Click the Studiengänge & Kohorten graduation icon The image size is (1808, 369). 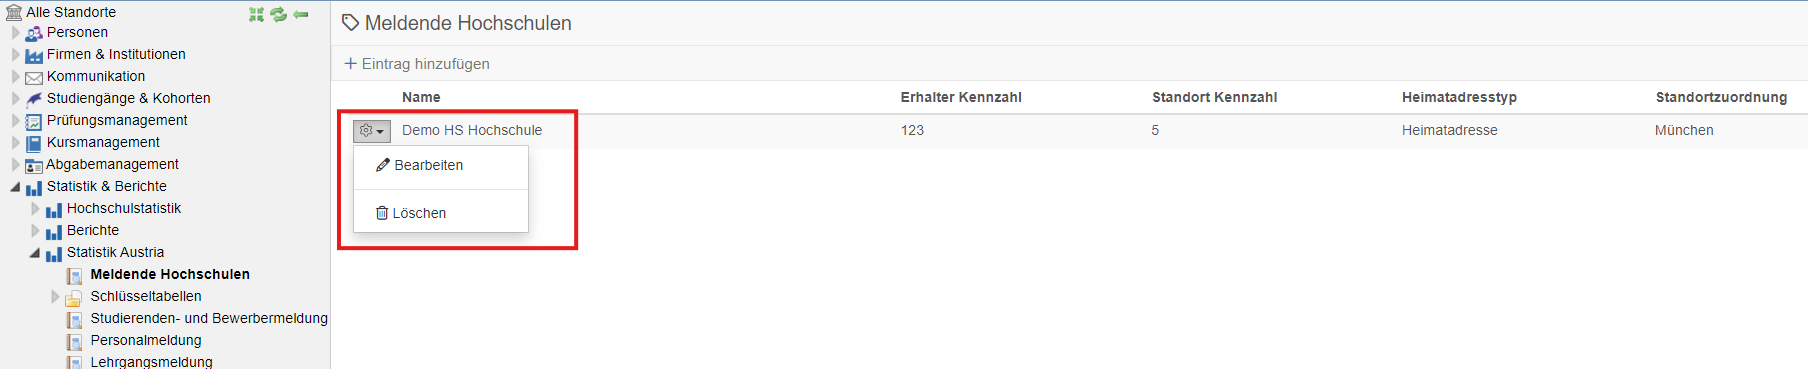[34, 99]
